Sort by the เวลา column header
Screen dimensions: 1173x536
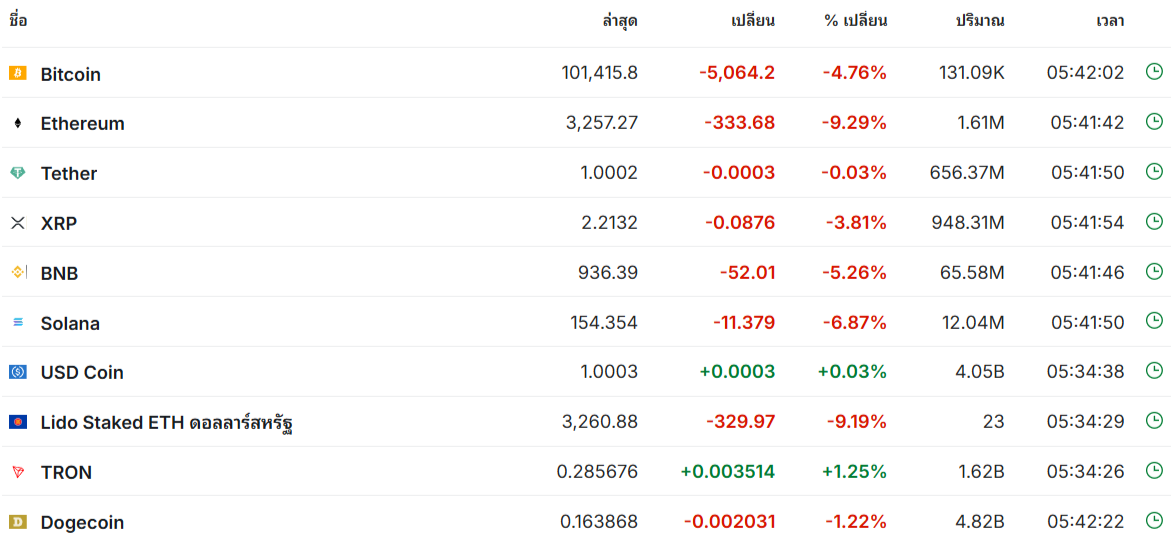coord(1109,21)
